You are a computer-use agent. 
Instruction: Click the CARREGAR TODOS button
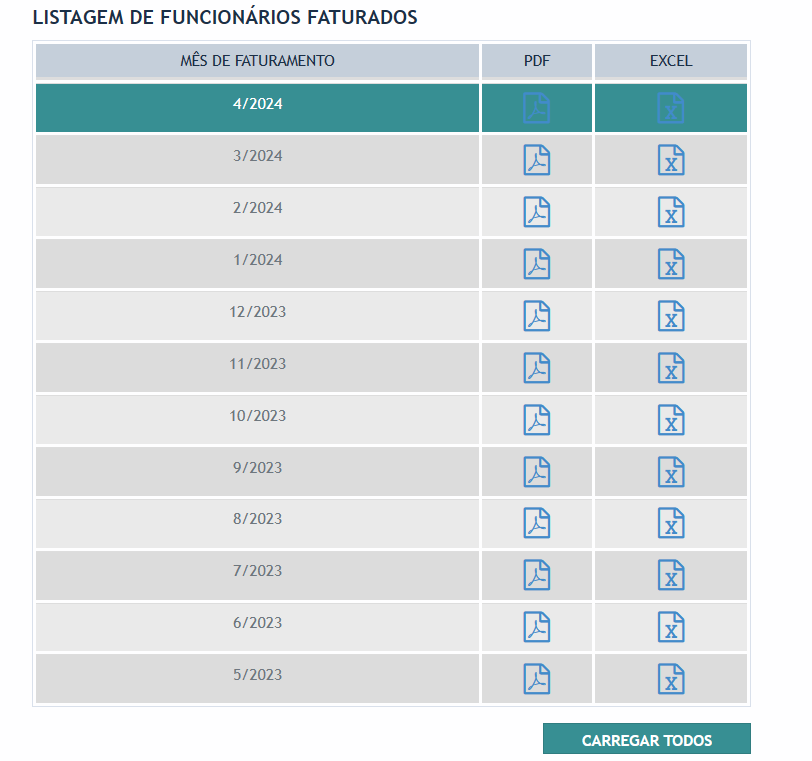(x=646, y=739)
